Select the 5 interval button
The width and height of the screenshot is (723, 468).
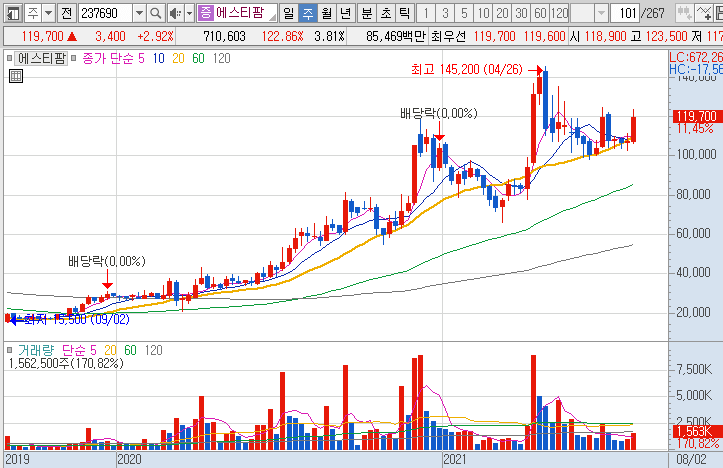[464, 13]
